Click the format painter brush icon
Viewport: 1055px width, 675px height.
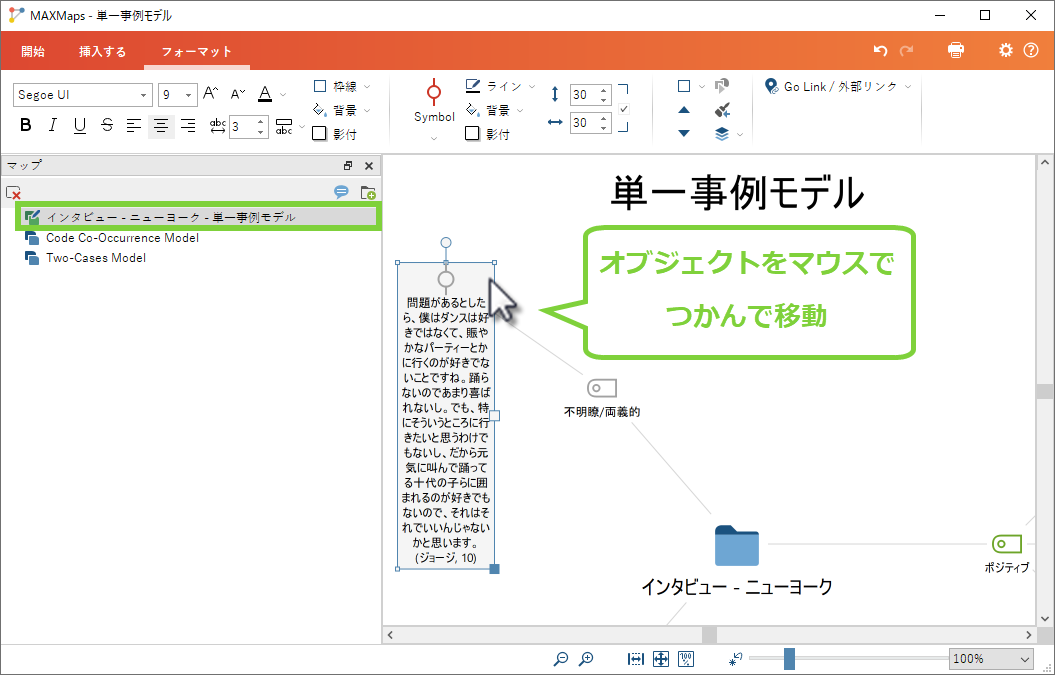723,110
